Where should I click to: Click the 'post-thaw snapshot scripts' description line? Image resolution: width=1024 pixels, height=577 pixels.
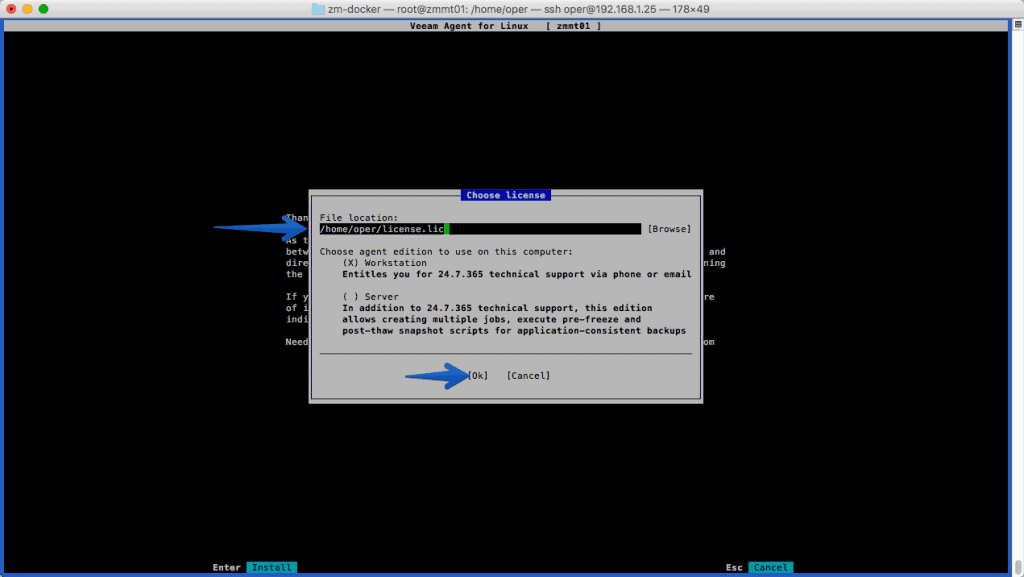pyautogui.click(x=514, y=331)
